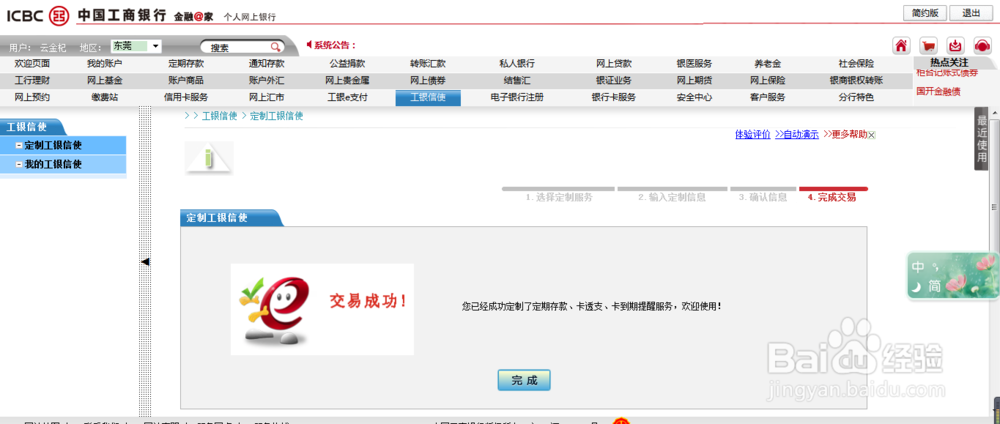This screenshot has width=1000, height=424.
Task: Open the 通知存款 menu
Action: coord(267,64)
